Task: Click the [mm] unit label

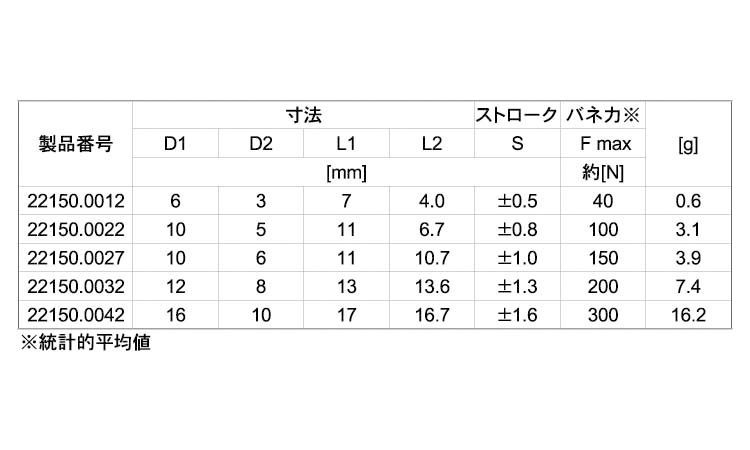Action: pyautogui.click(x=346, y=173)
